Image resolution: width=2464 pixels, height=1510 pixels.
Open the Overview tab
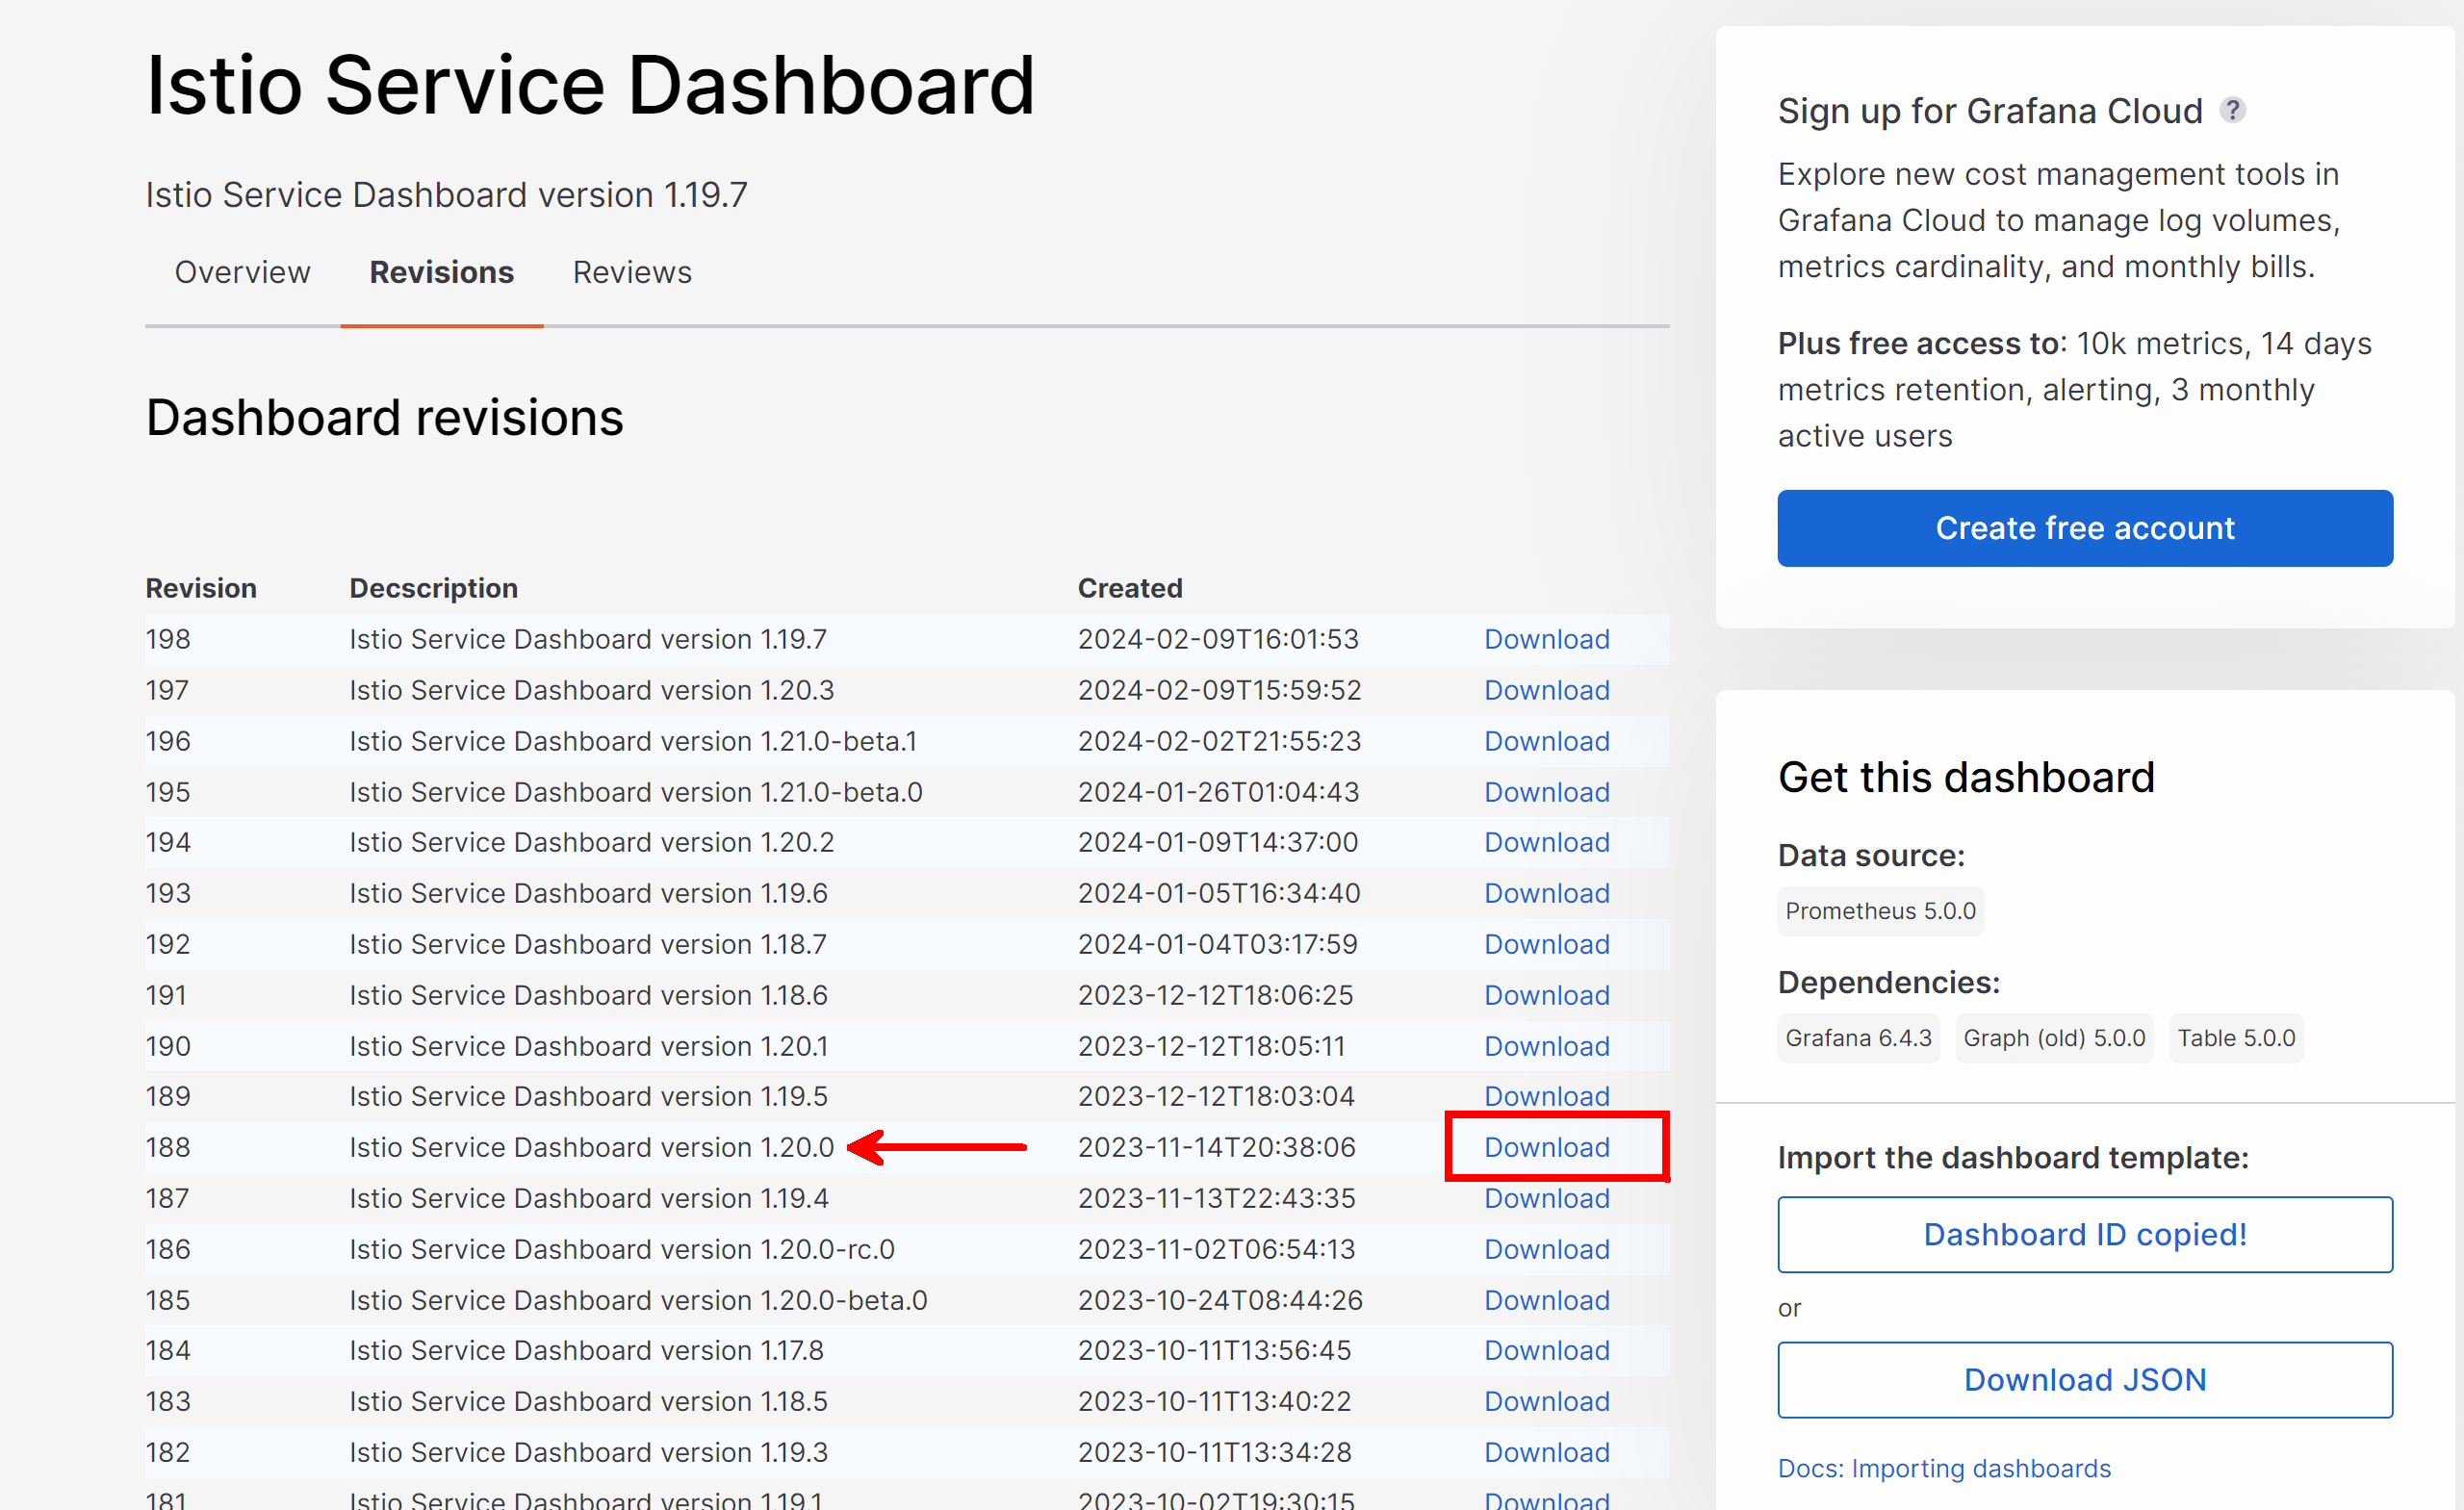click(x=242, y=272)
